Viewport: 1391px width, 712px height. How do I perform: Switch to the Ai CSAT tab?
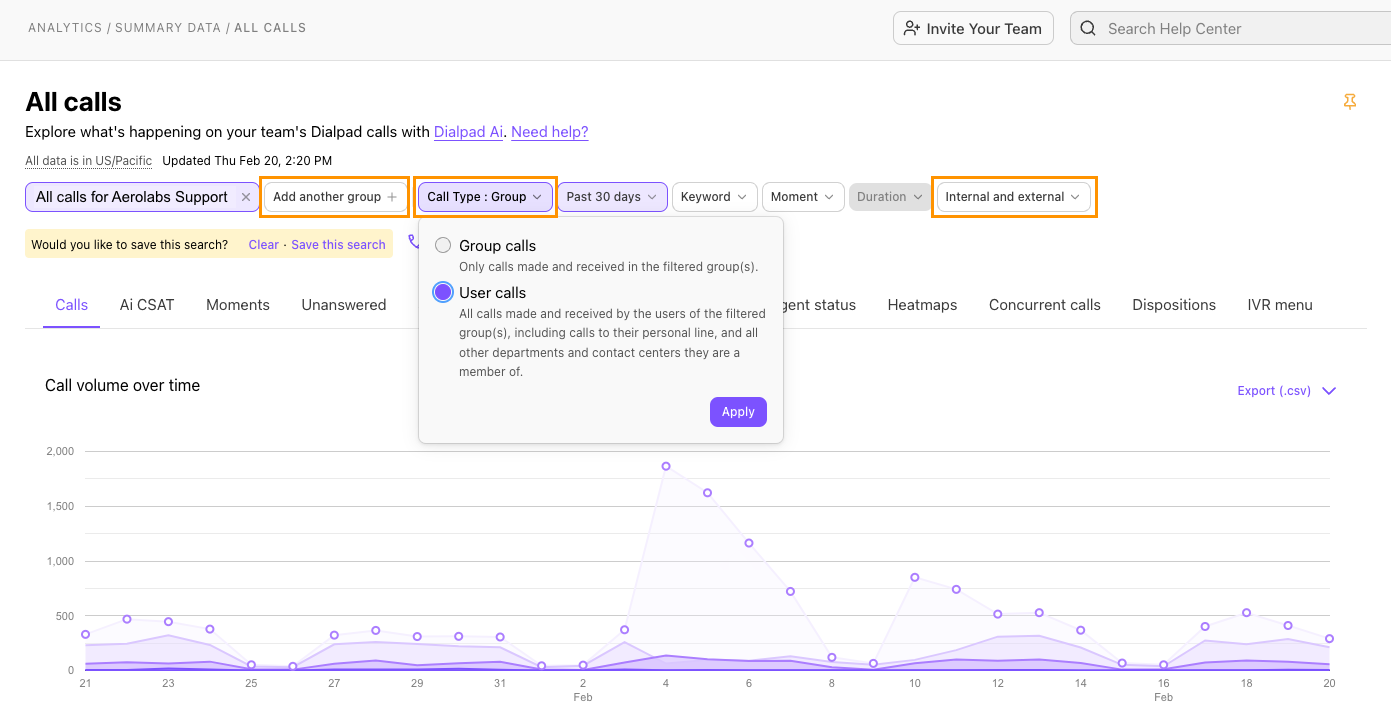[x=147, y=305]
